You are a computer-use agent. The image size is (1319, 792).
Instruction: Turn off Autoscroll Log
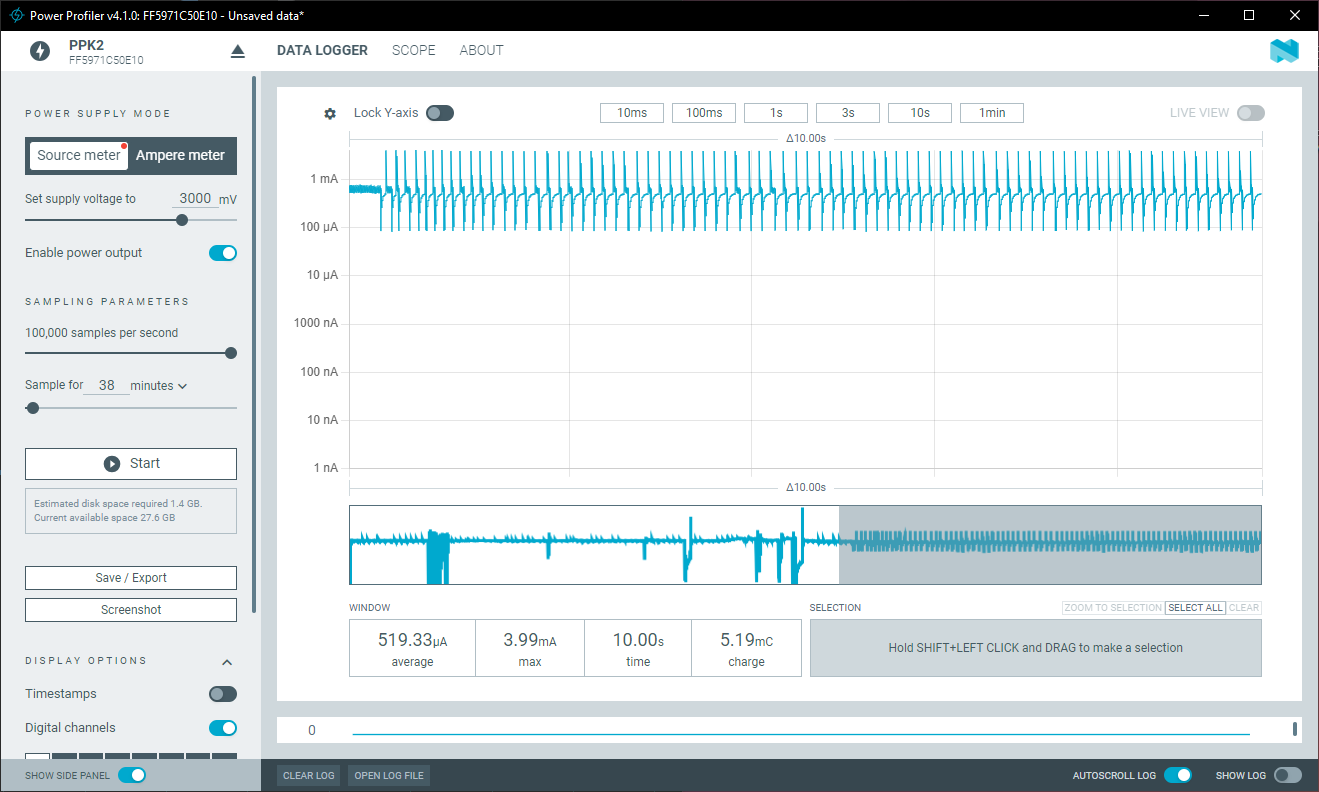1178,775
